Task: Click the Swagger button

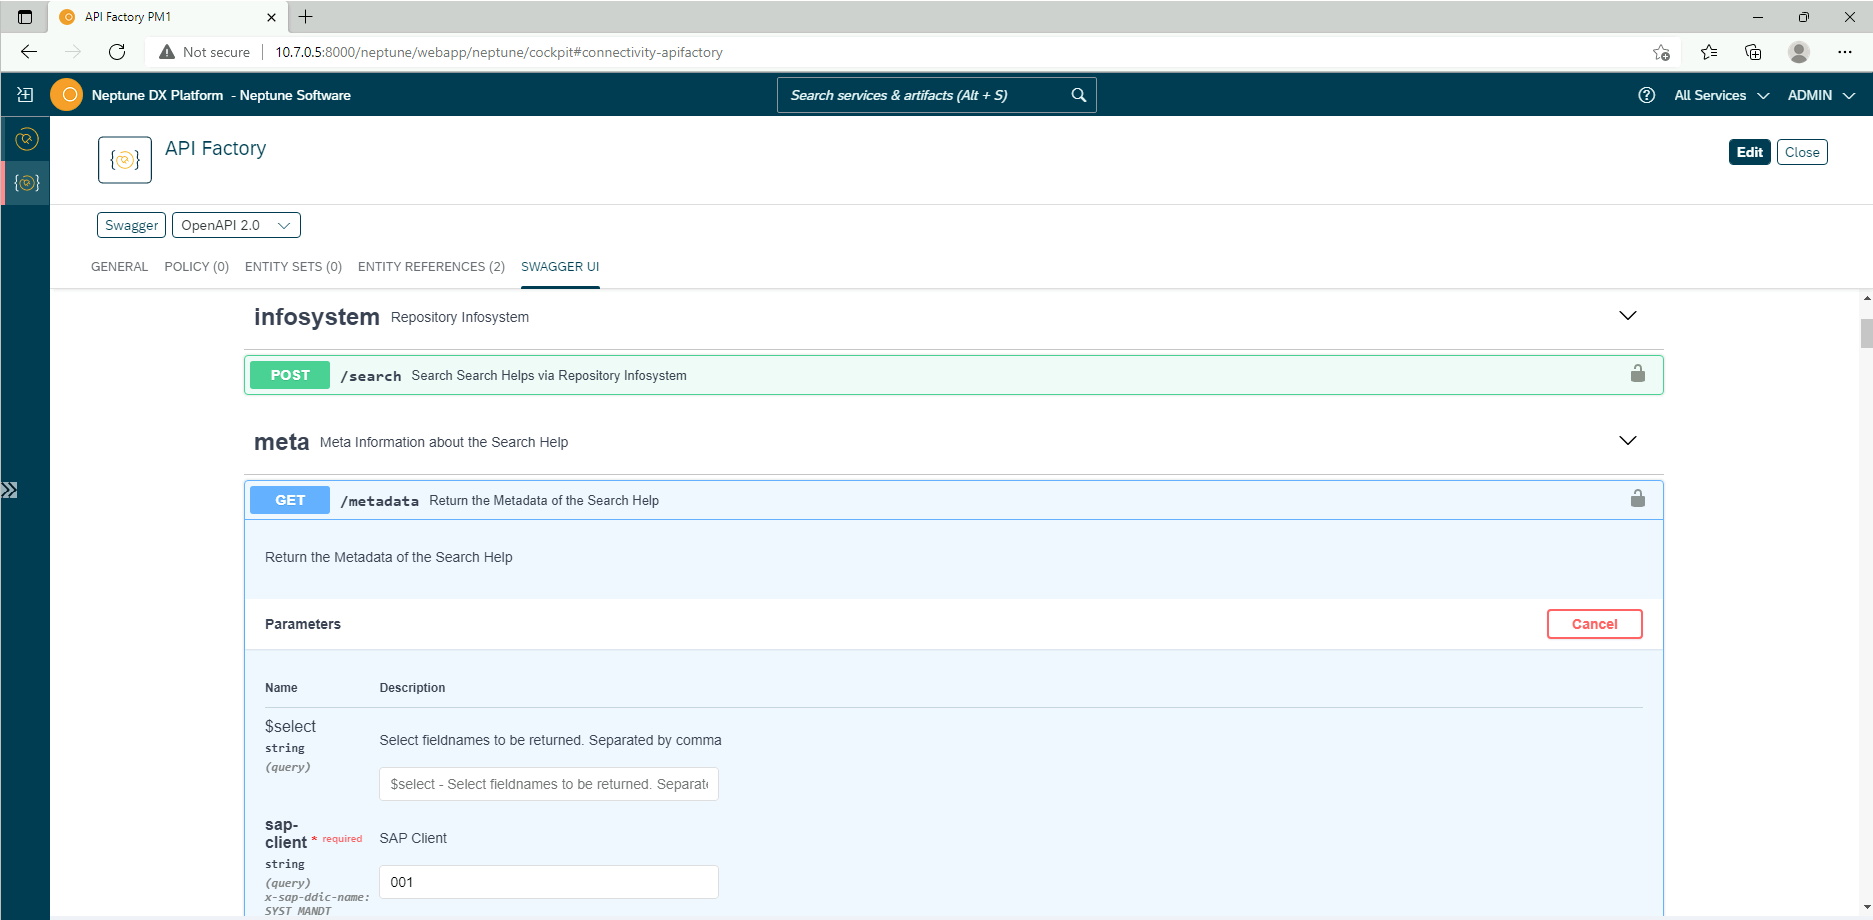Action: pos(131,225)
